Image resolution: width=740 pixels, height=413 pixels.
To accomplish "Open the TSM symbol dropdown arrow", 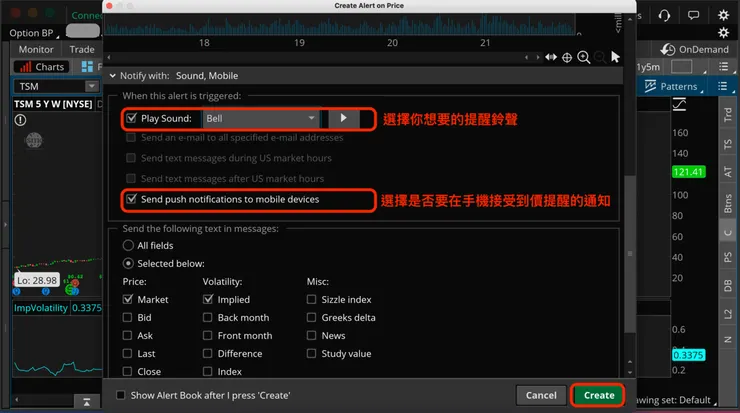I will (x=92, y=86).
